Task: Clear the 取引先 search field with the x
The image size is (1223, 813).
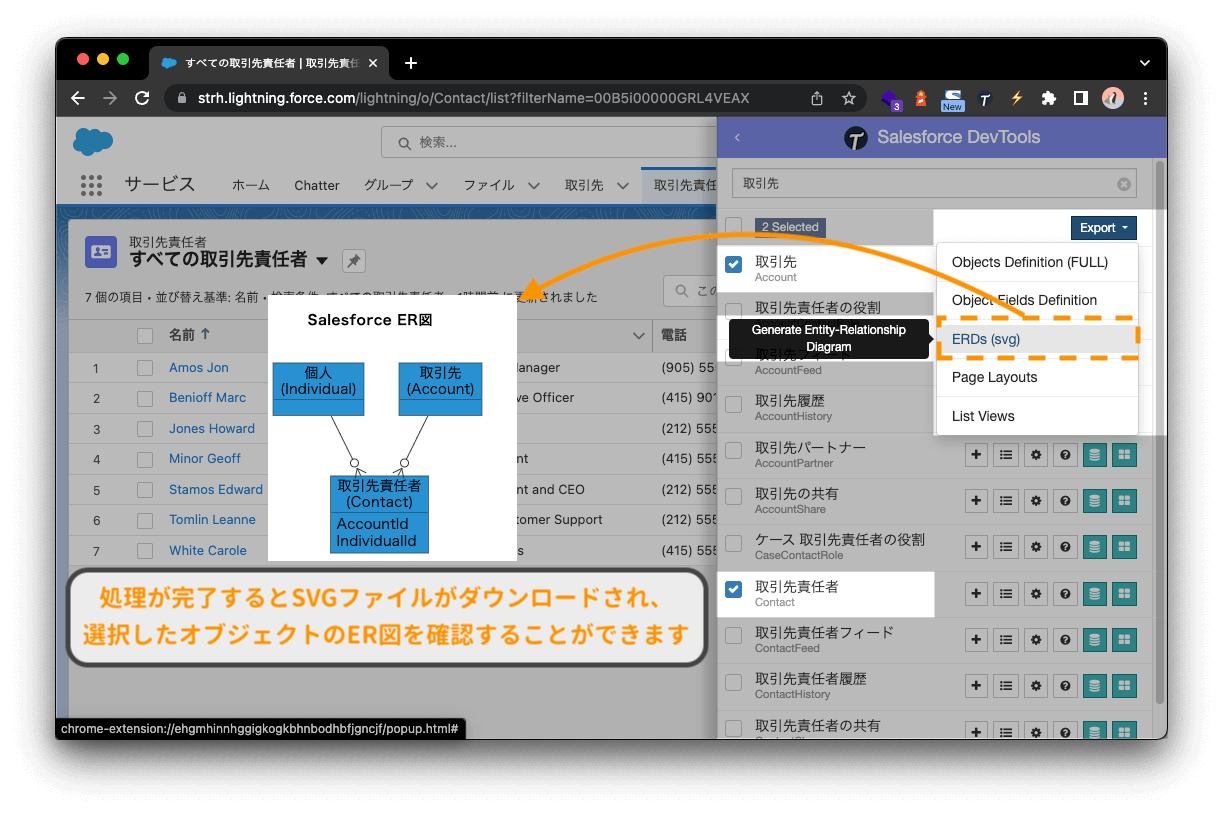Action: pyautogui.click(x=1123, y=183)
